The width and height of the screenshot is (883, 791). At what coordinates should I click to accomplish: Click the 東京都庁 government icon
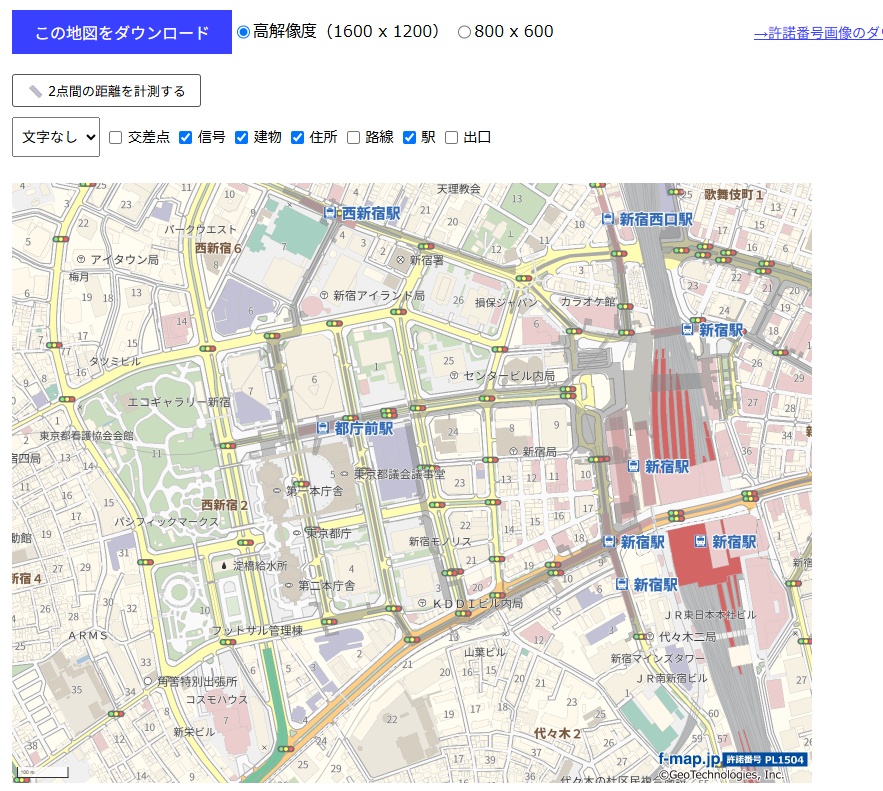point(297,533)
